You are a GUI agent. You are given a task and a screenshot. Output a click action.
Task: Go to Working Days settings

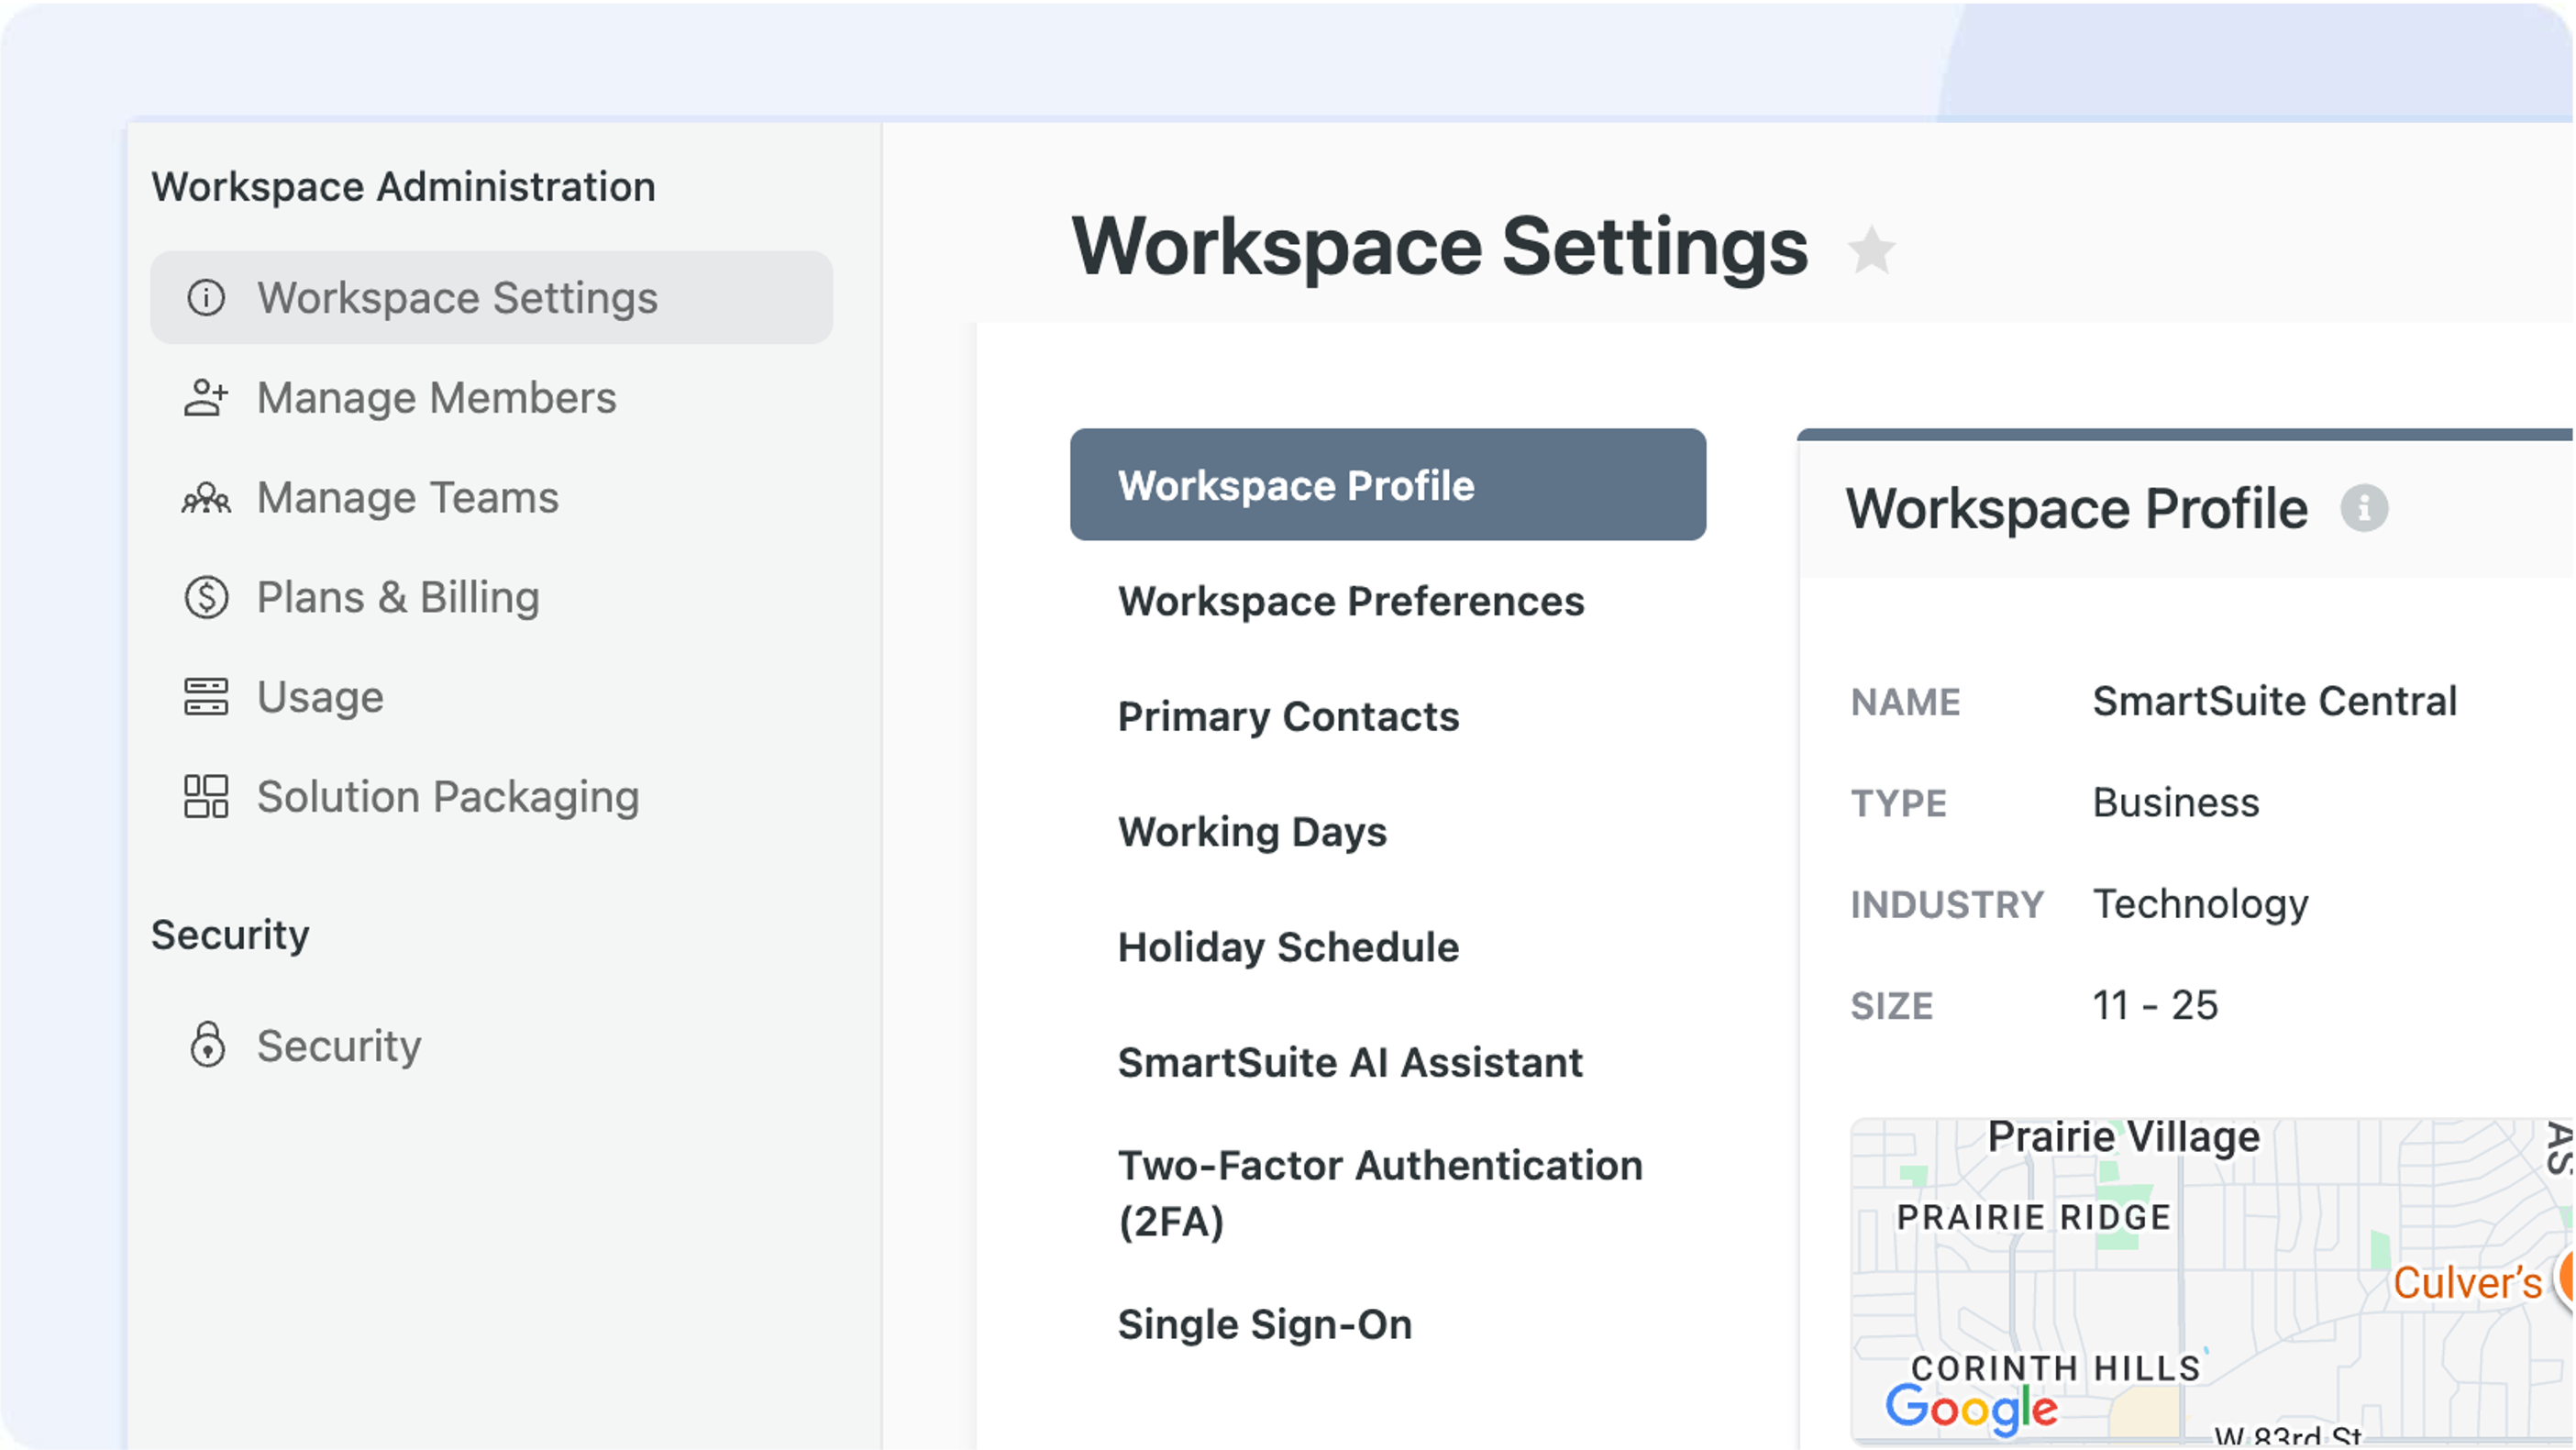pos(1252,832)
